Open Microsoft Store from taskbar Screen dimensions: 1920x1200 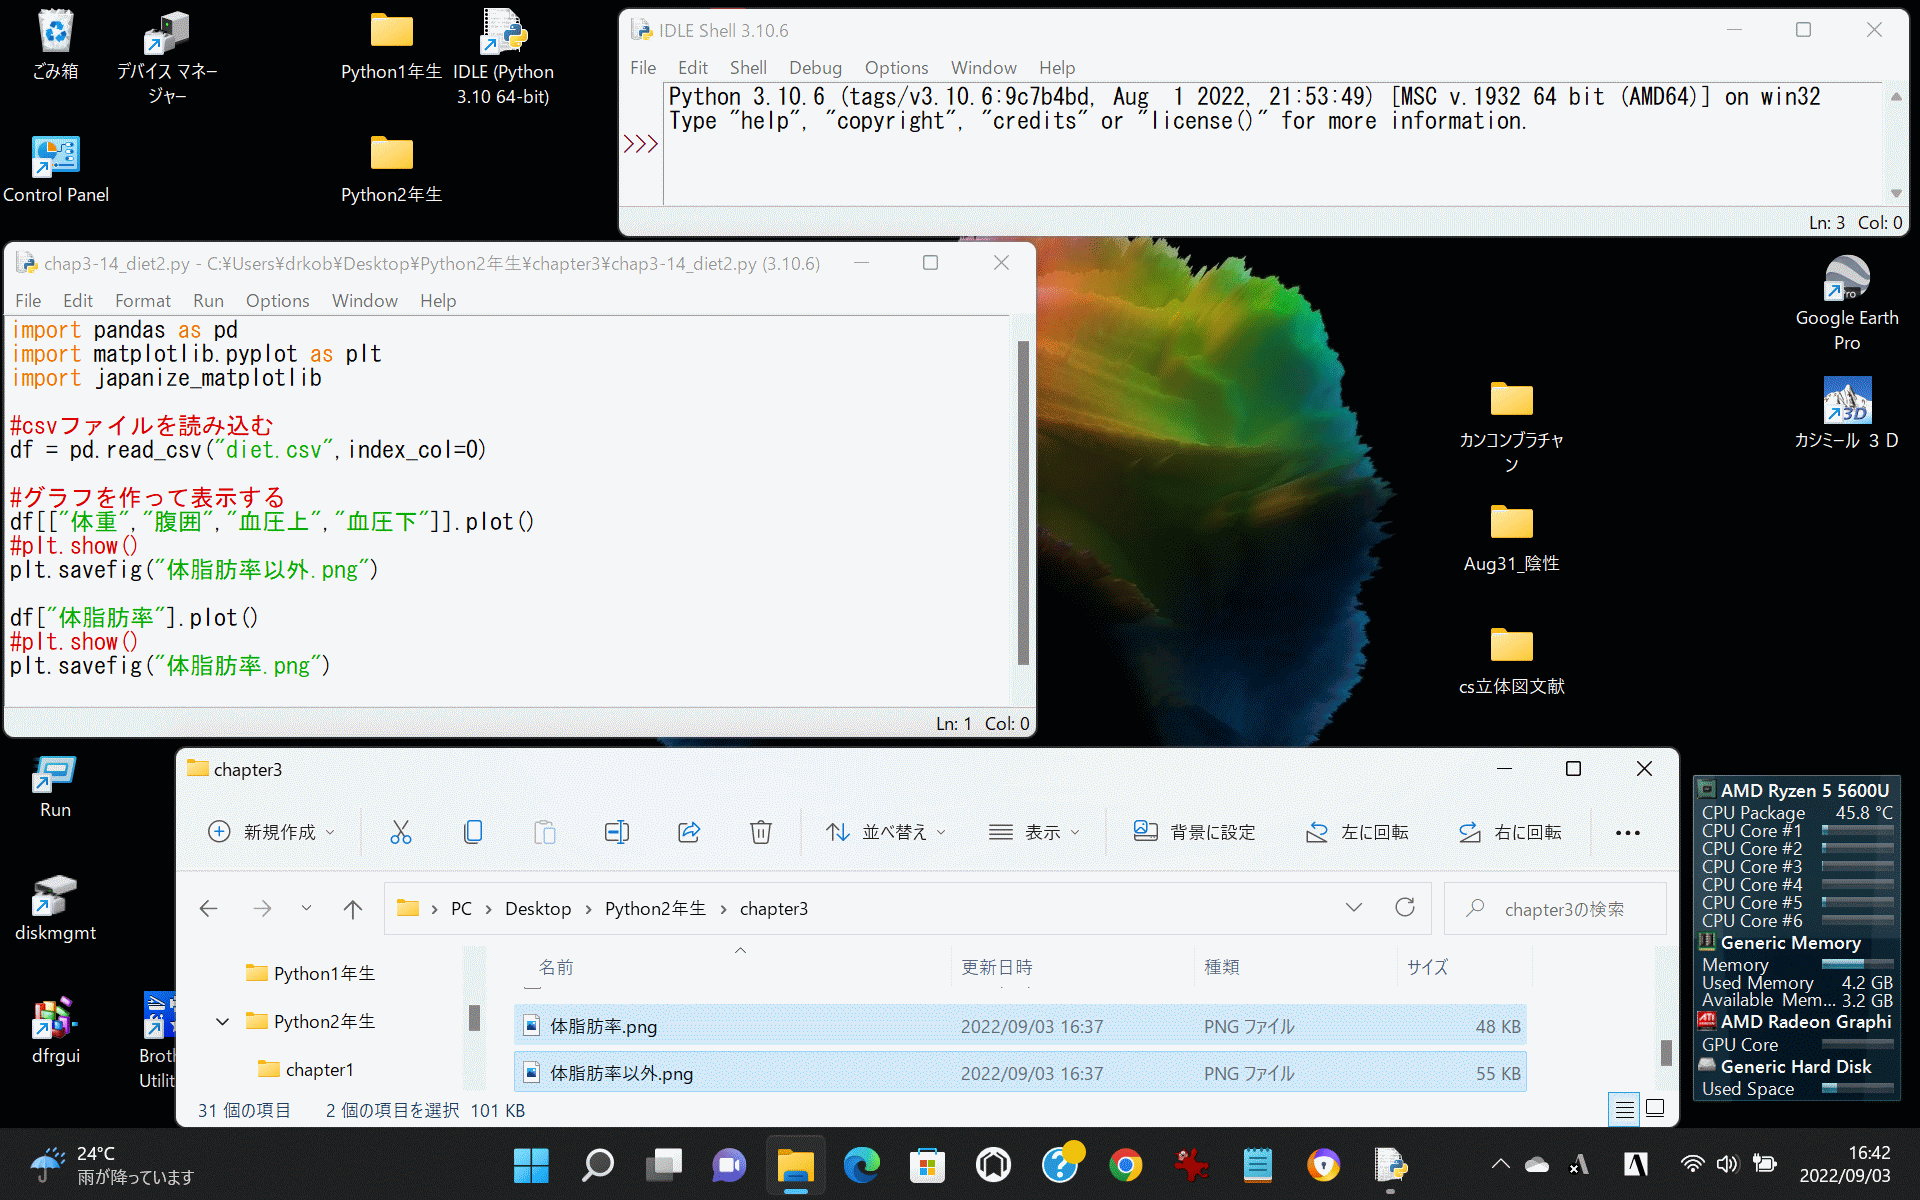[x=927, y=1165]
